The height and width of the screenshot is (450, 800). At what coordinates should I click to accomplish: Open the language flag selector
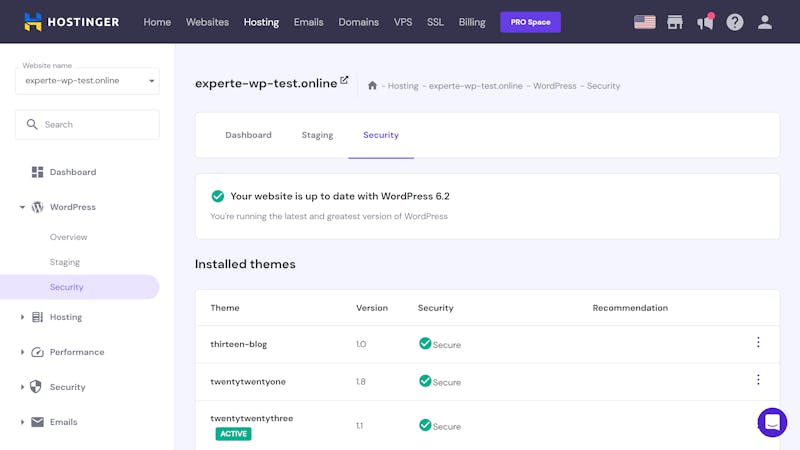coord(645,22)
